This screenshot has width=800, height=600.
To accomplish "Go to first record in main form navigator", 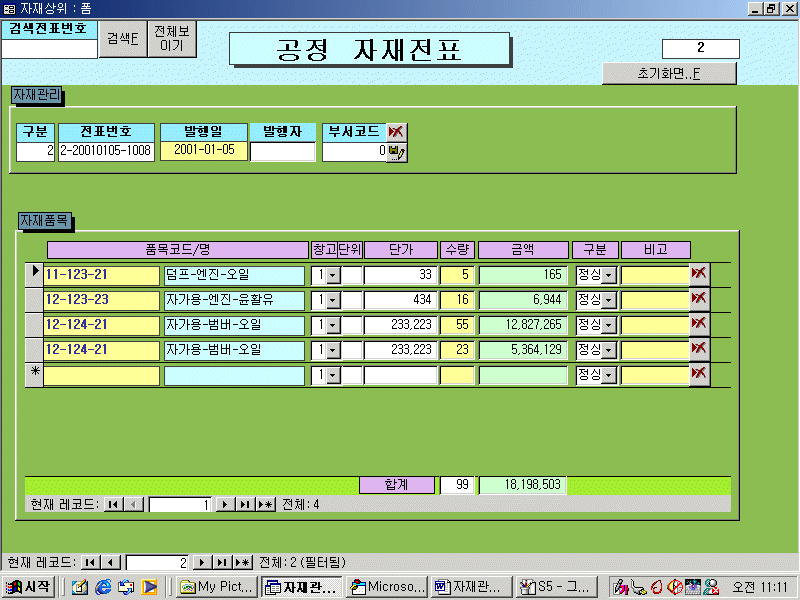I will pyautogui.click(x=90, y=562).
